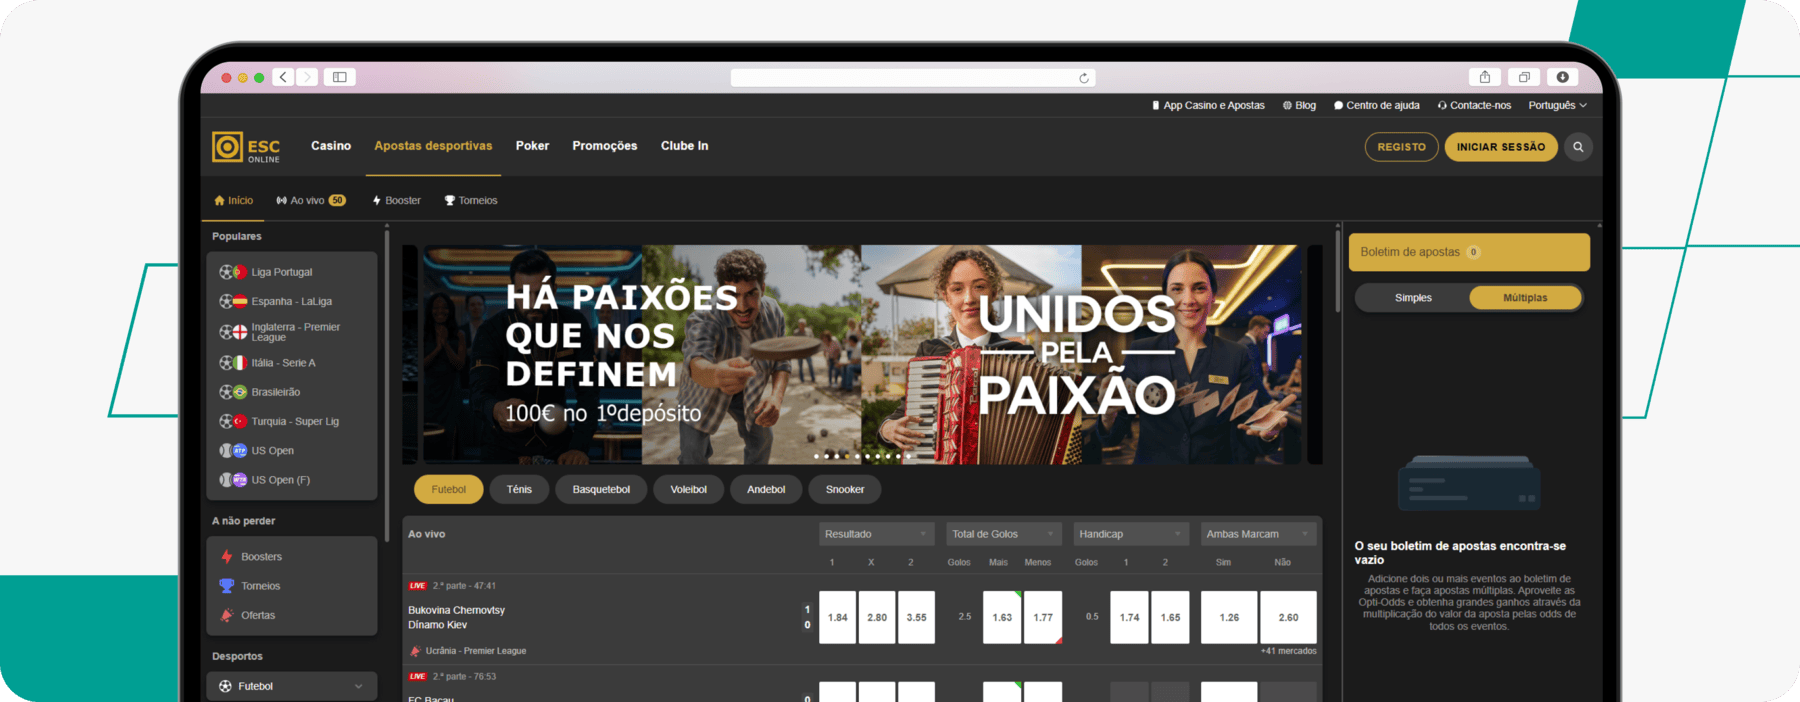Select the Voleibol sport filter

click(688, 489)
